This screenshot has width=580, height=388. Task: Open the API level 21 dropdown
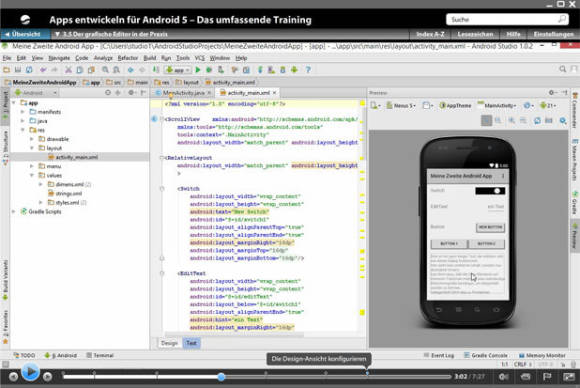click(548, 106)
